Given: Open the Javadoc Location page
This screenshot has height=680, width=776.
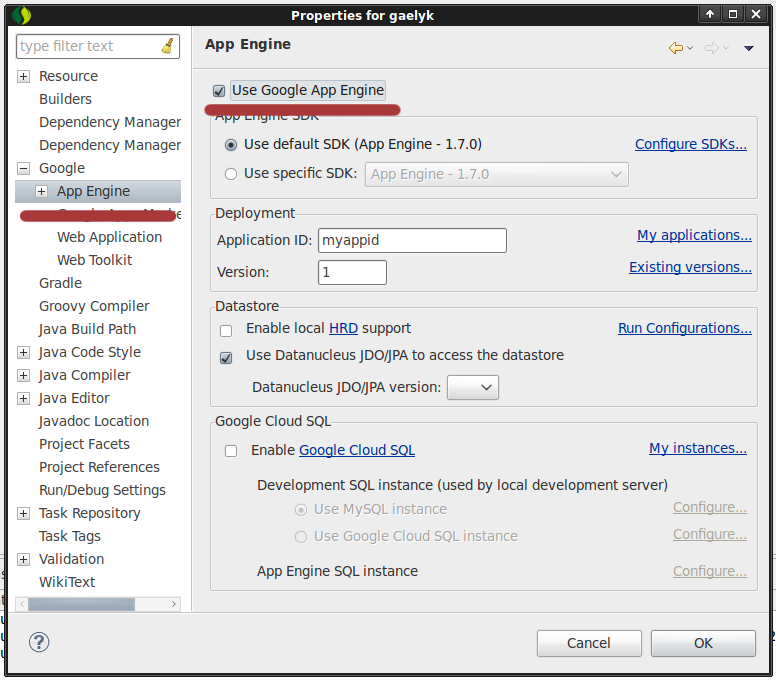Looking at the screenshot, I should [x=94, y=421].
